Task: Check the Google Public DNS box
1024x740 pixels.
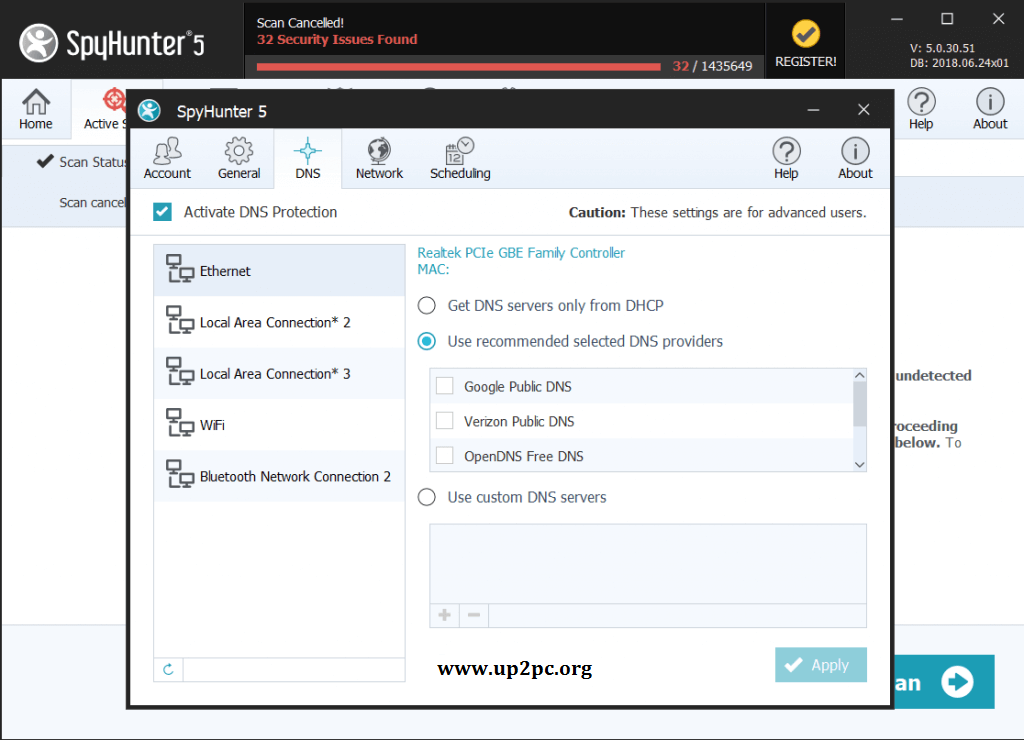Action: point(445,386)
